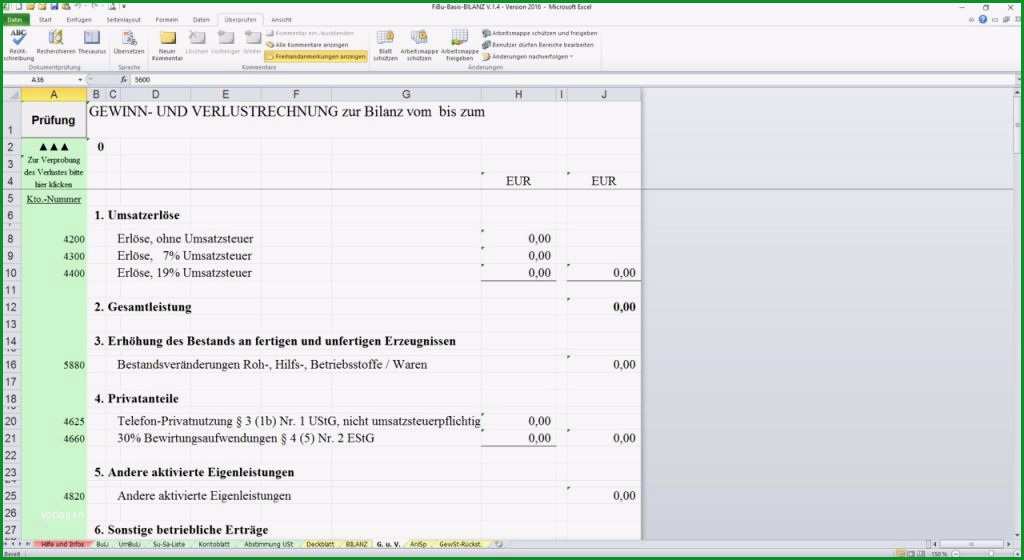
Task: Open the Hilfe und Infos sheet tab
Action: (x=62, y=544)
